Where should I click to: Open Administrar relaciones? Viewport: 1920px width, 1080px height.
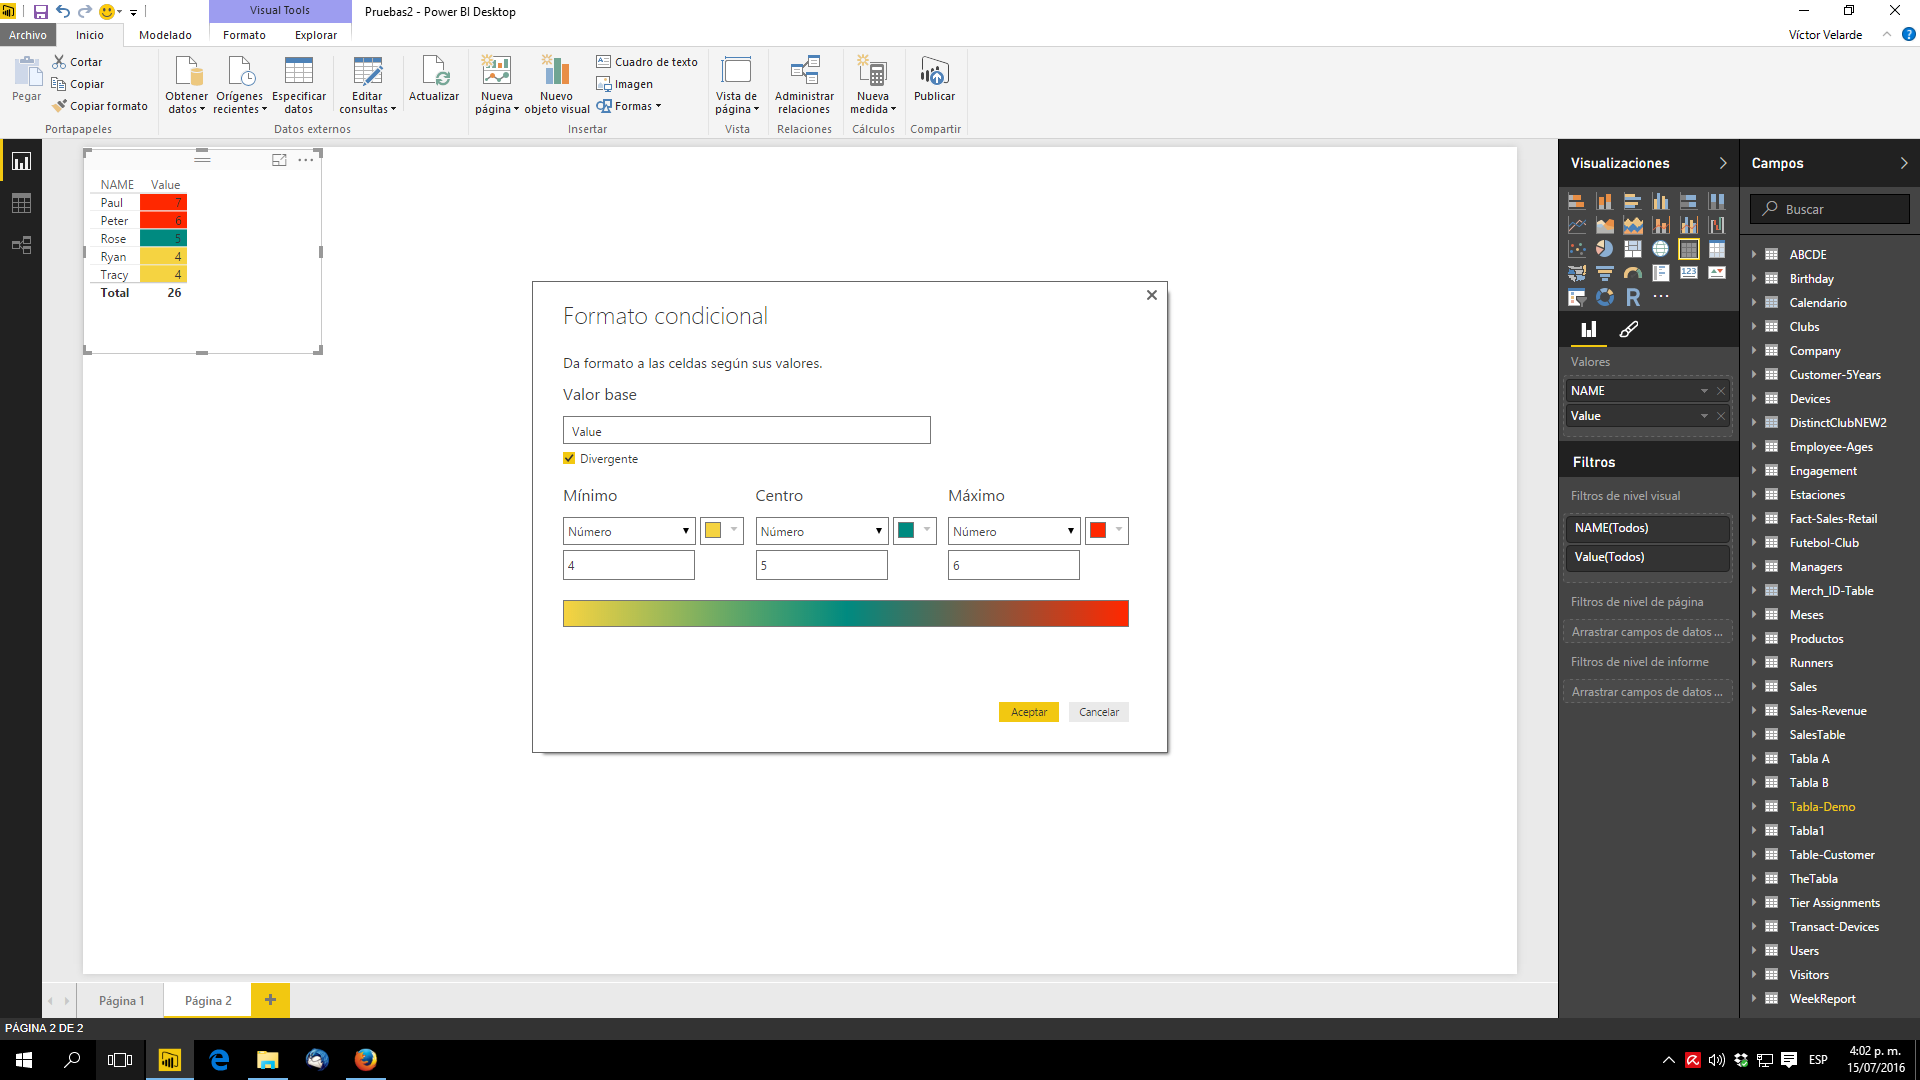(804, 85)
